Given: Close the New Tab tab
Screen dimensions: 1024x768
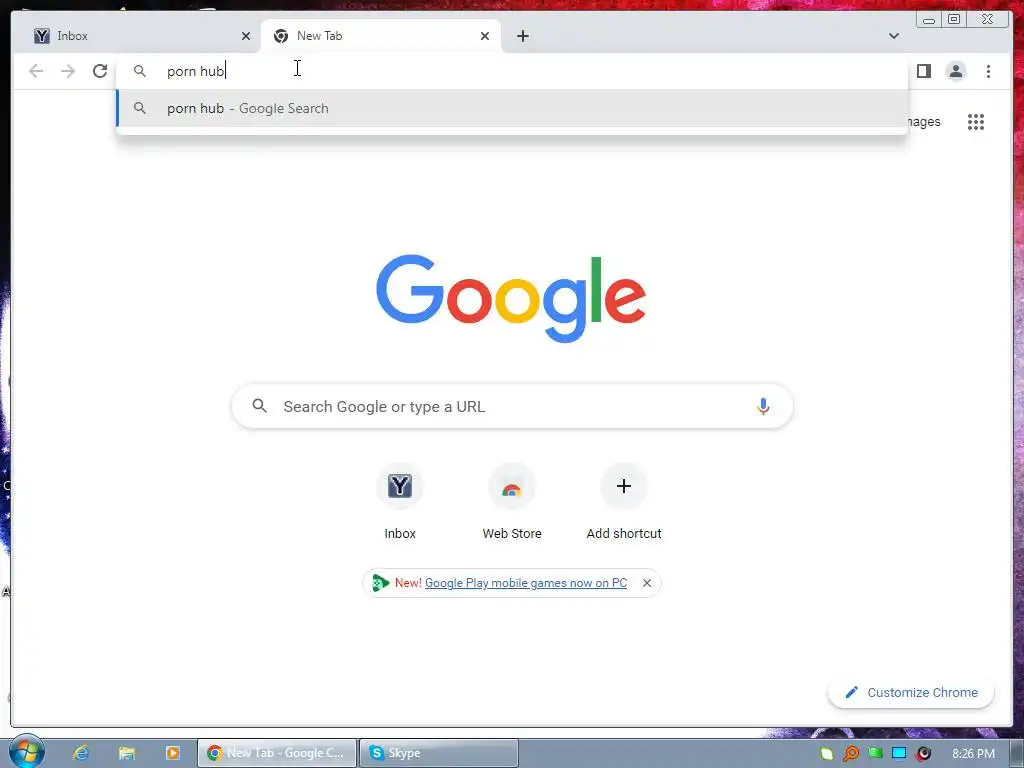Looking at the screenshot, I should click(x=485, y=36).
